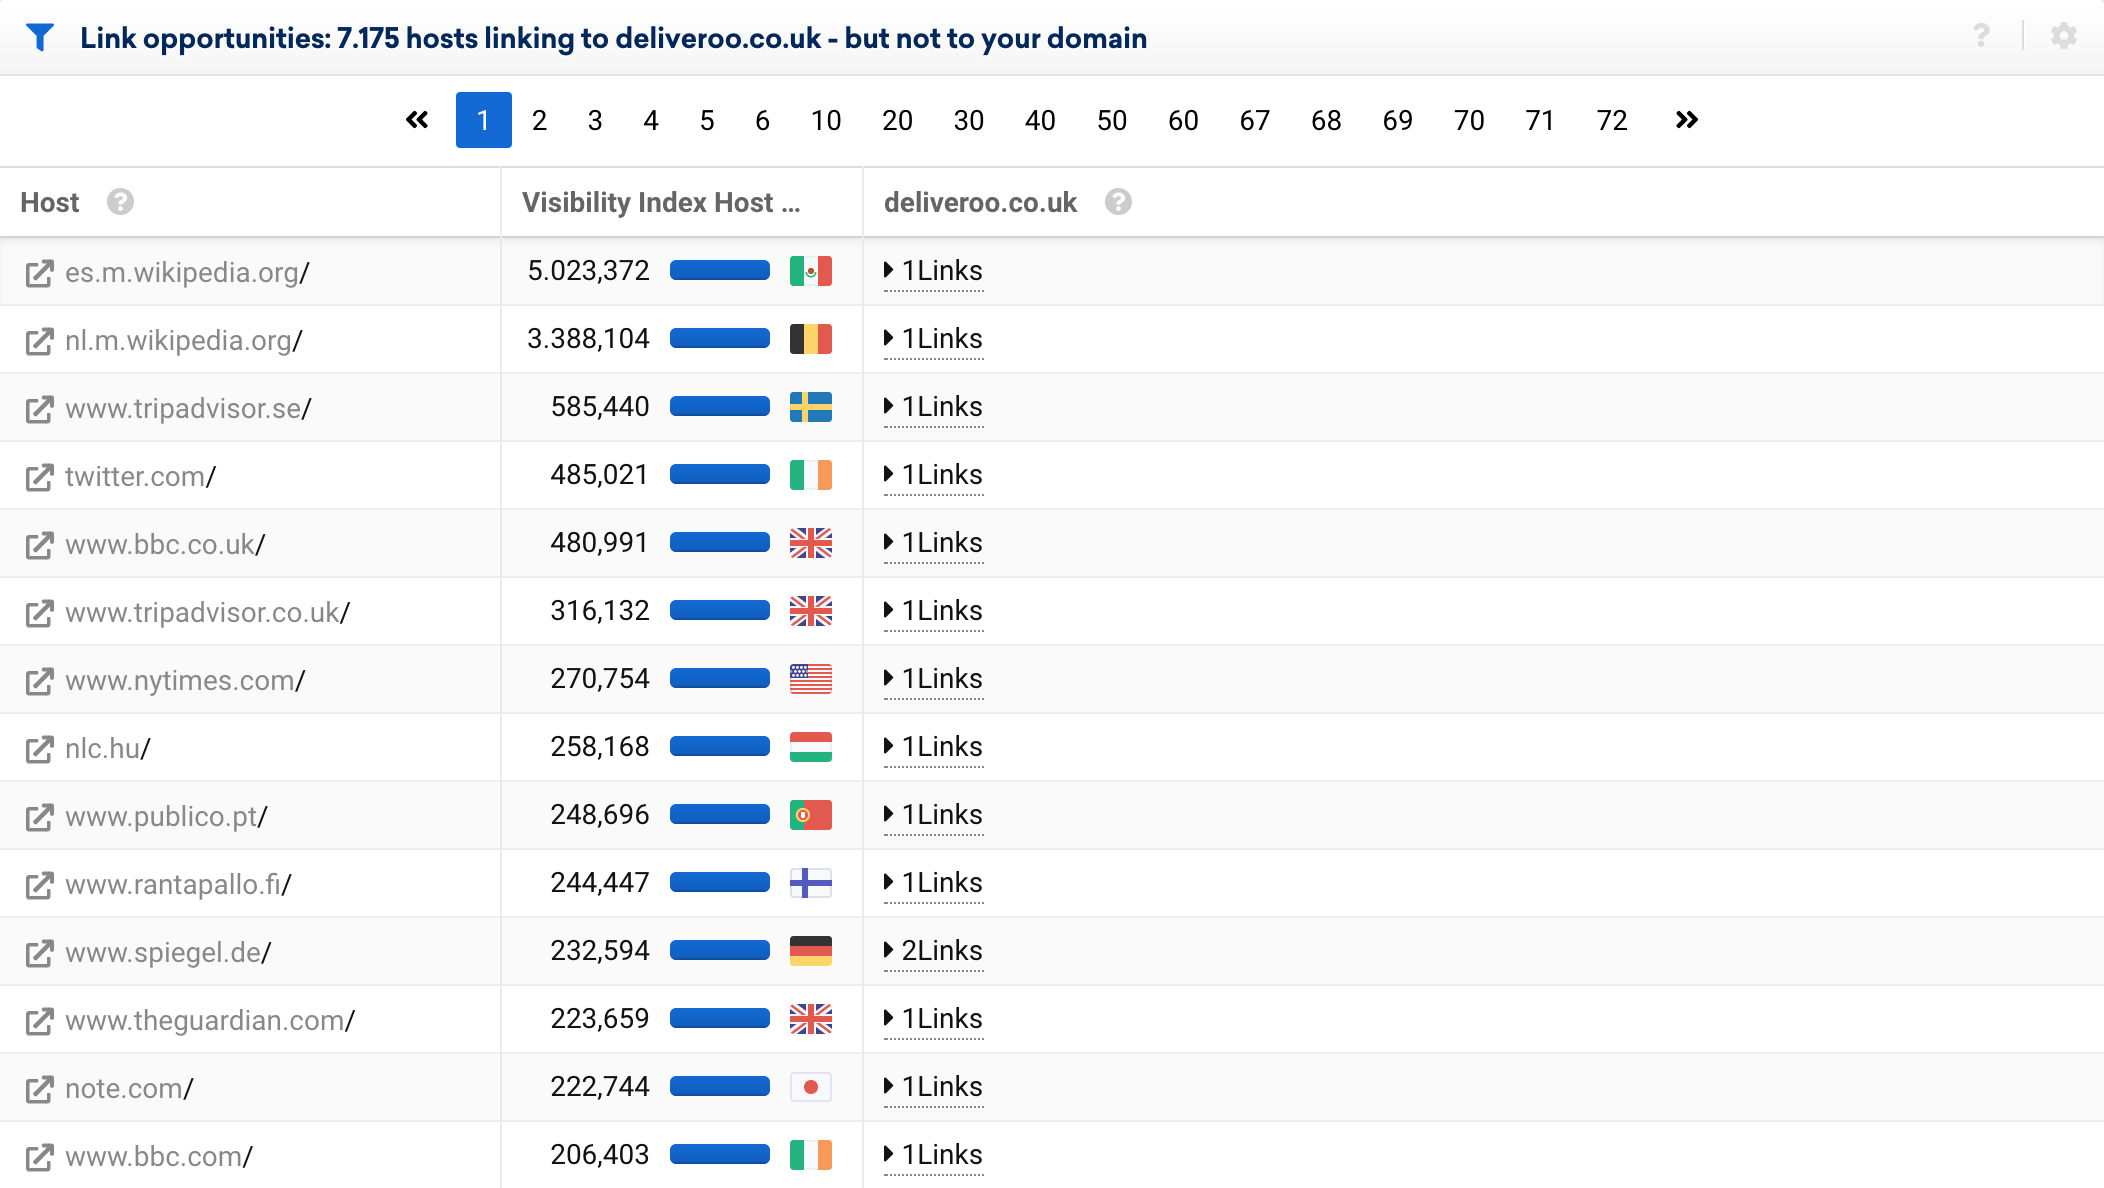Click help icon next to Host header
The width and height of the screenshot is (2104, 1188).
pyautogui.click(x=120, y=202)
